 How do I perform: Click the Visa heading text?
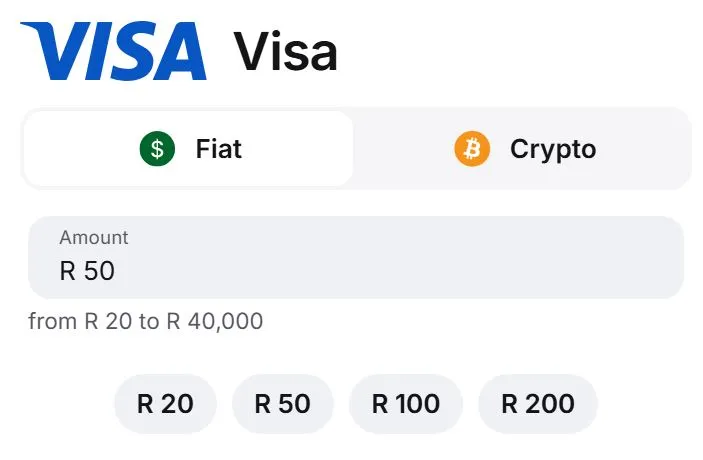(286, 52)
